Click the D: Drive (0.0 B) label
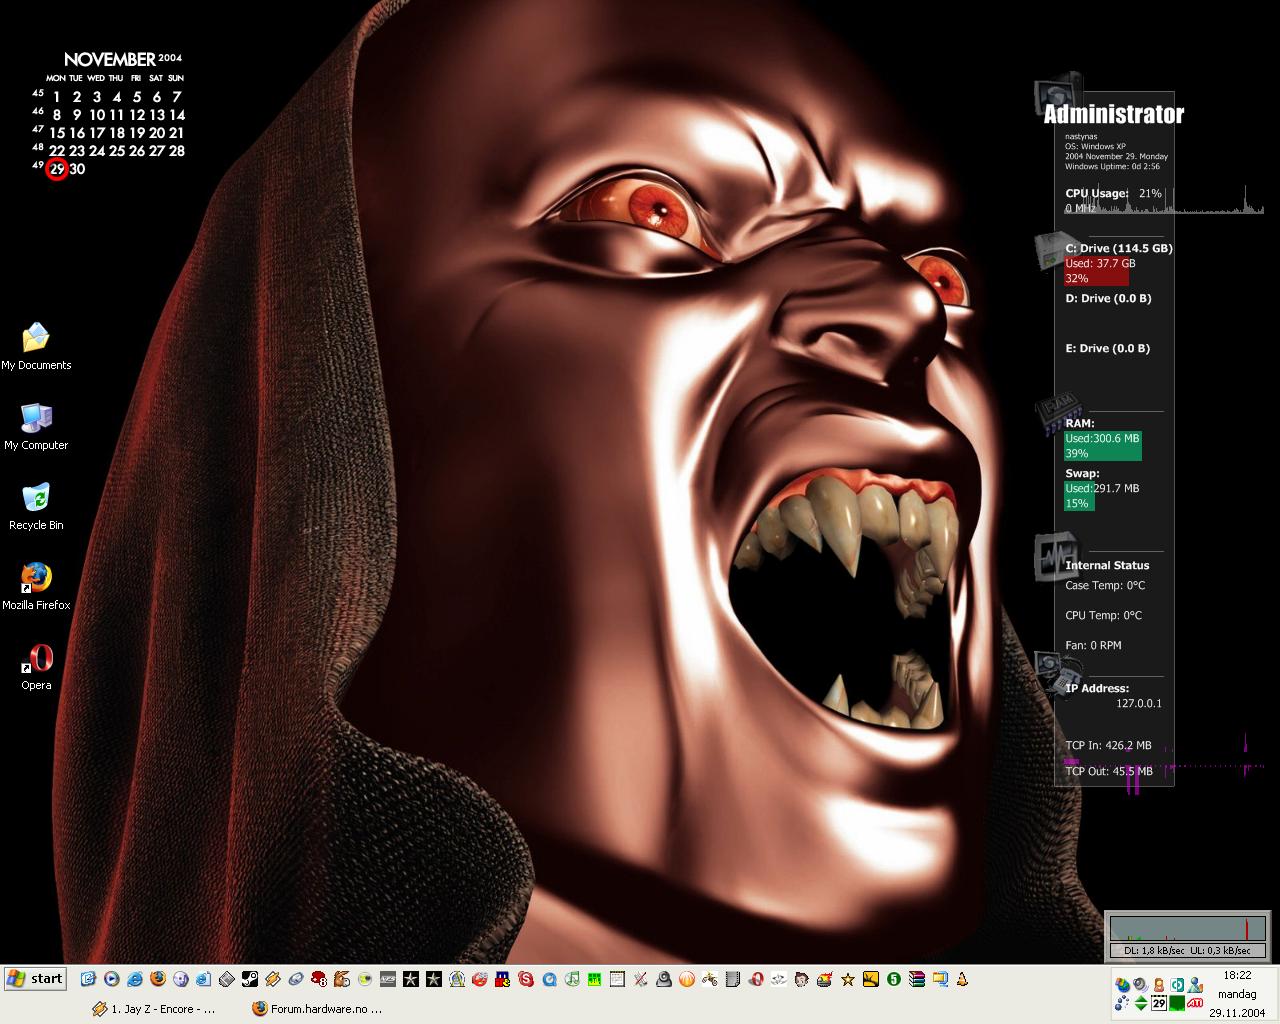 [1108, 298]
